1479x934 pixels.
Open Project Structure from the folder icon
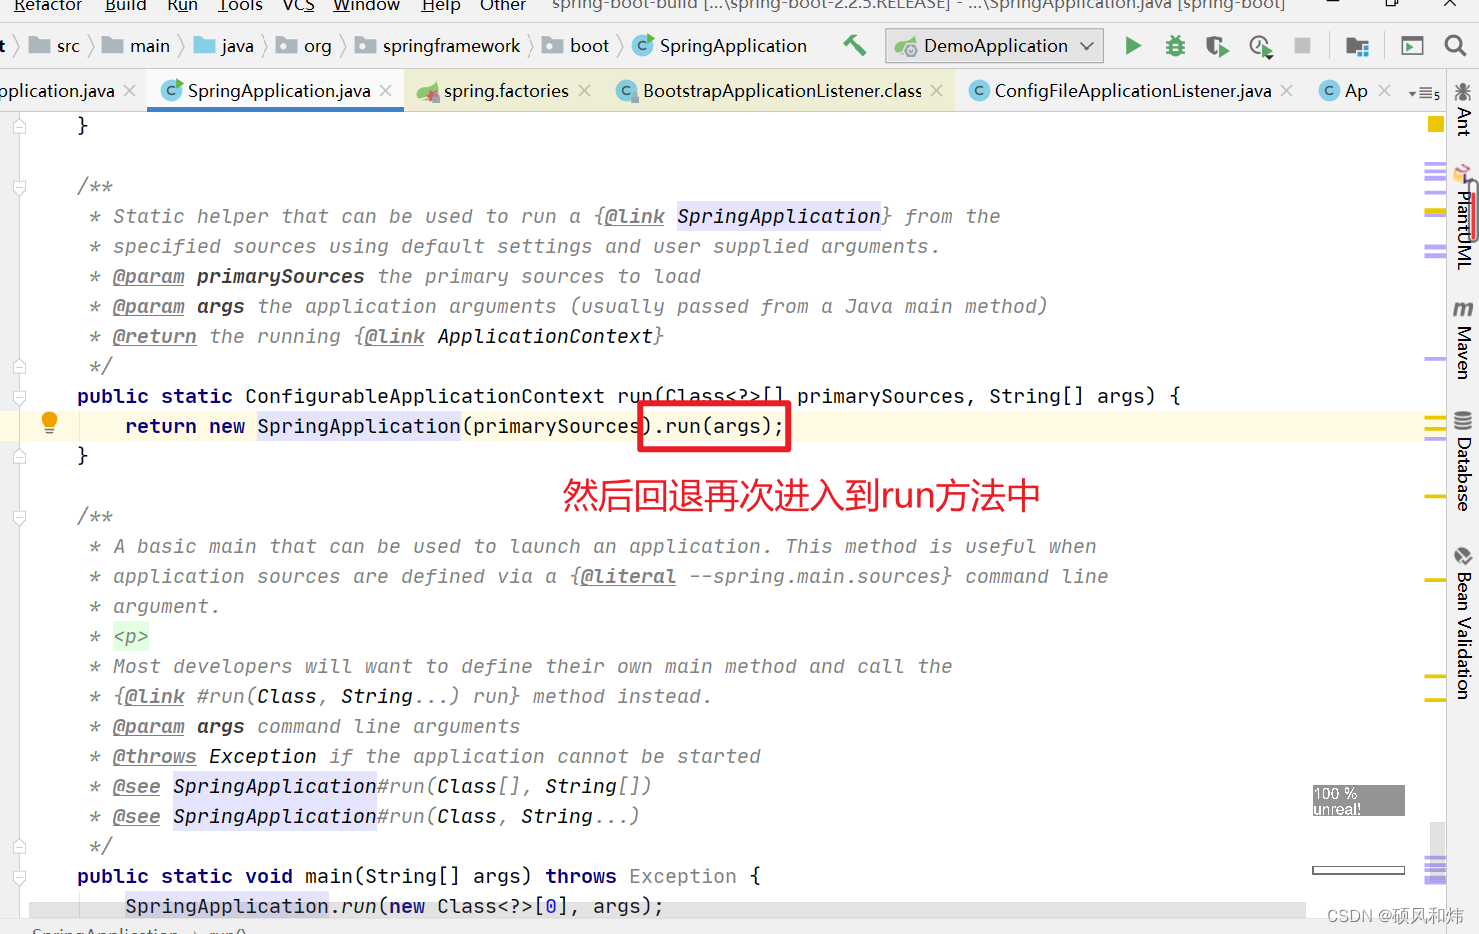point(1357,45)
